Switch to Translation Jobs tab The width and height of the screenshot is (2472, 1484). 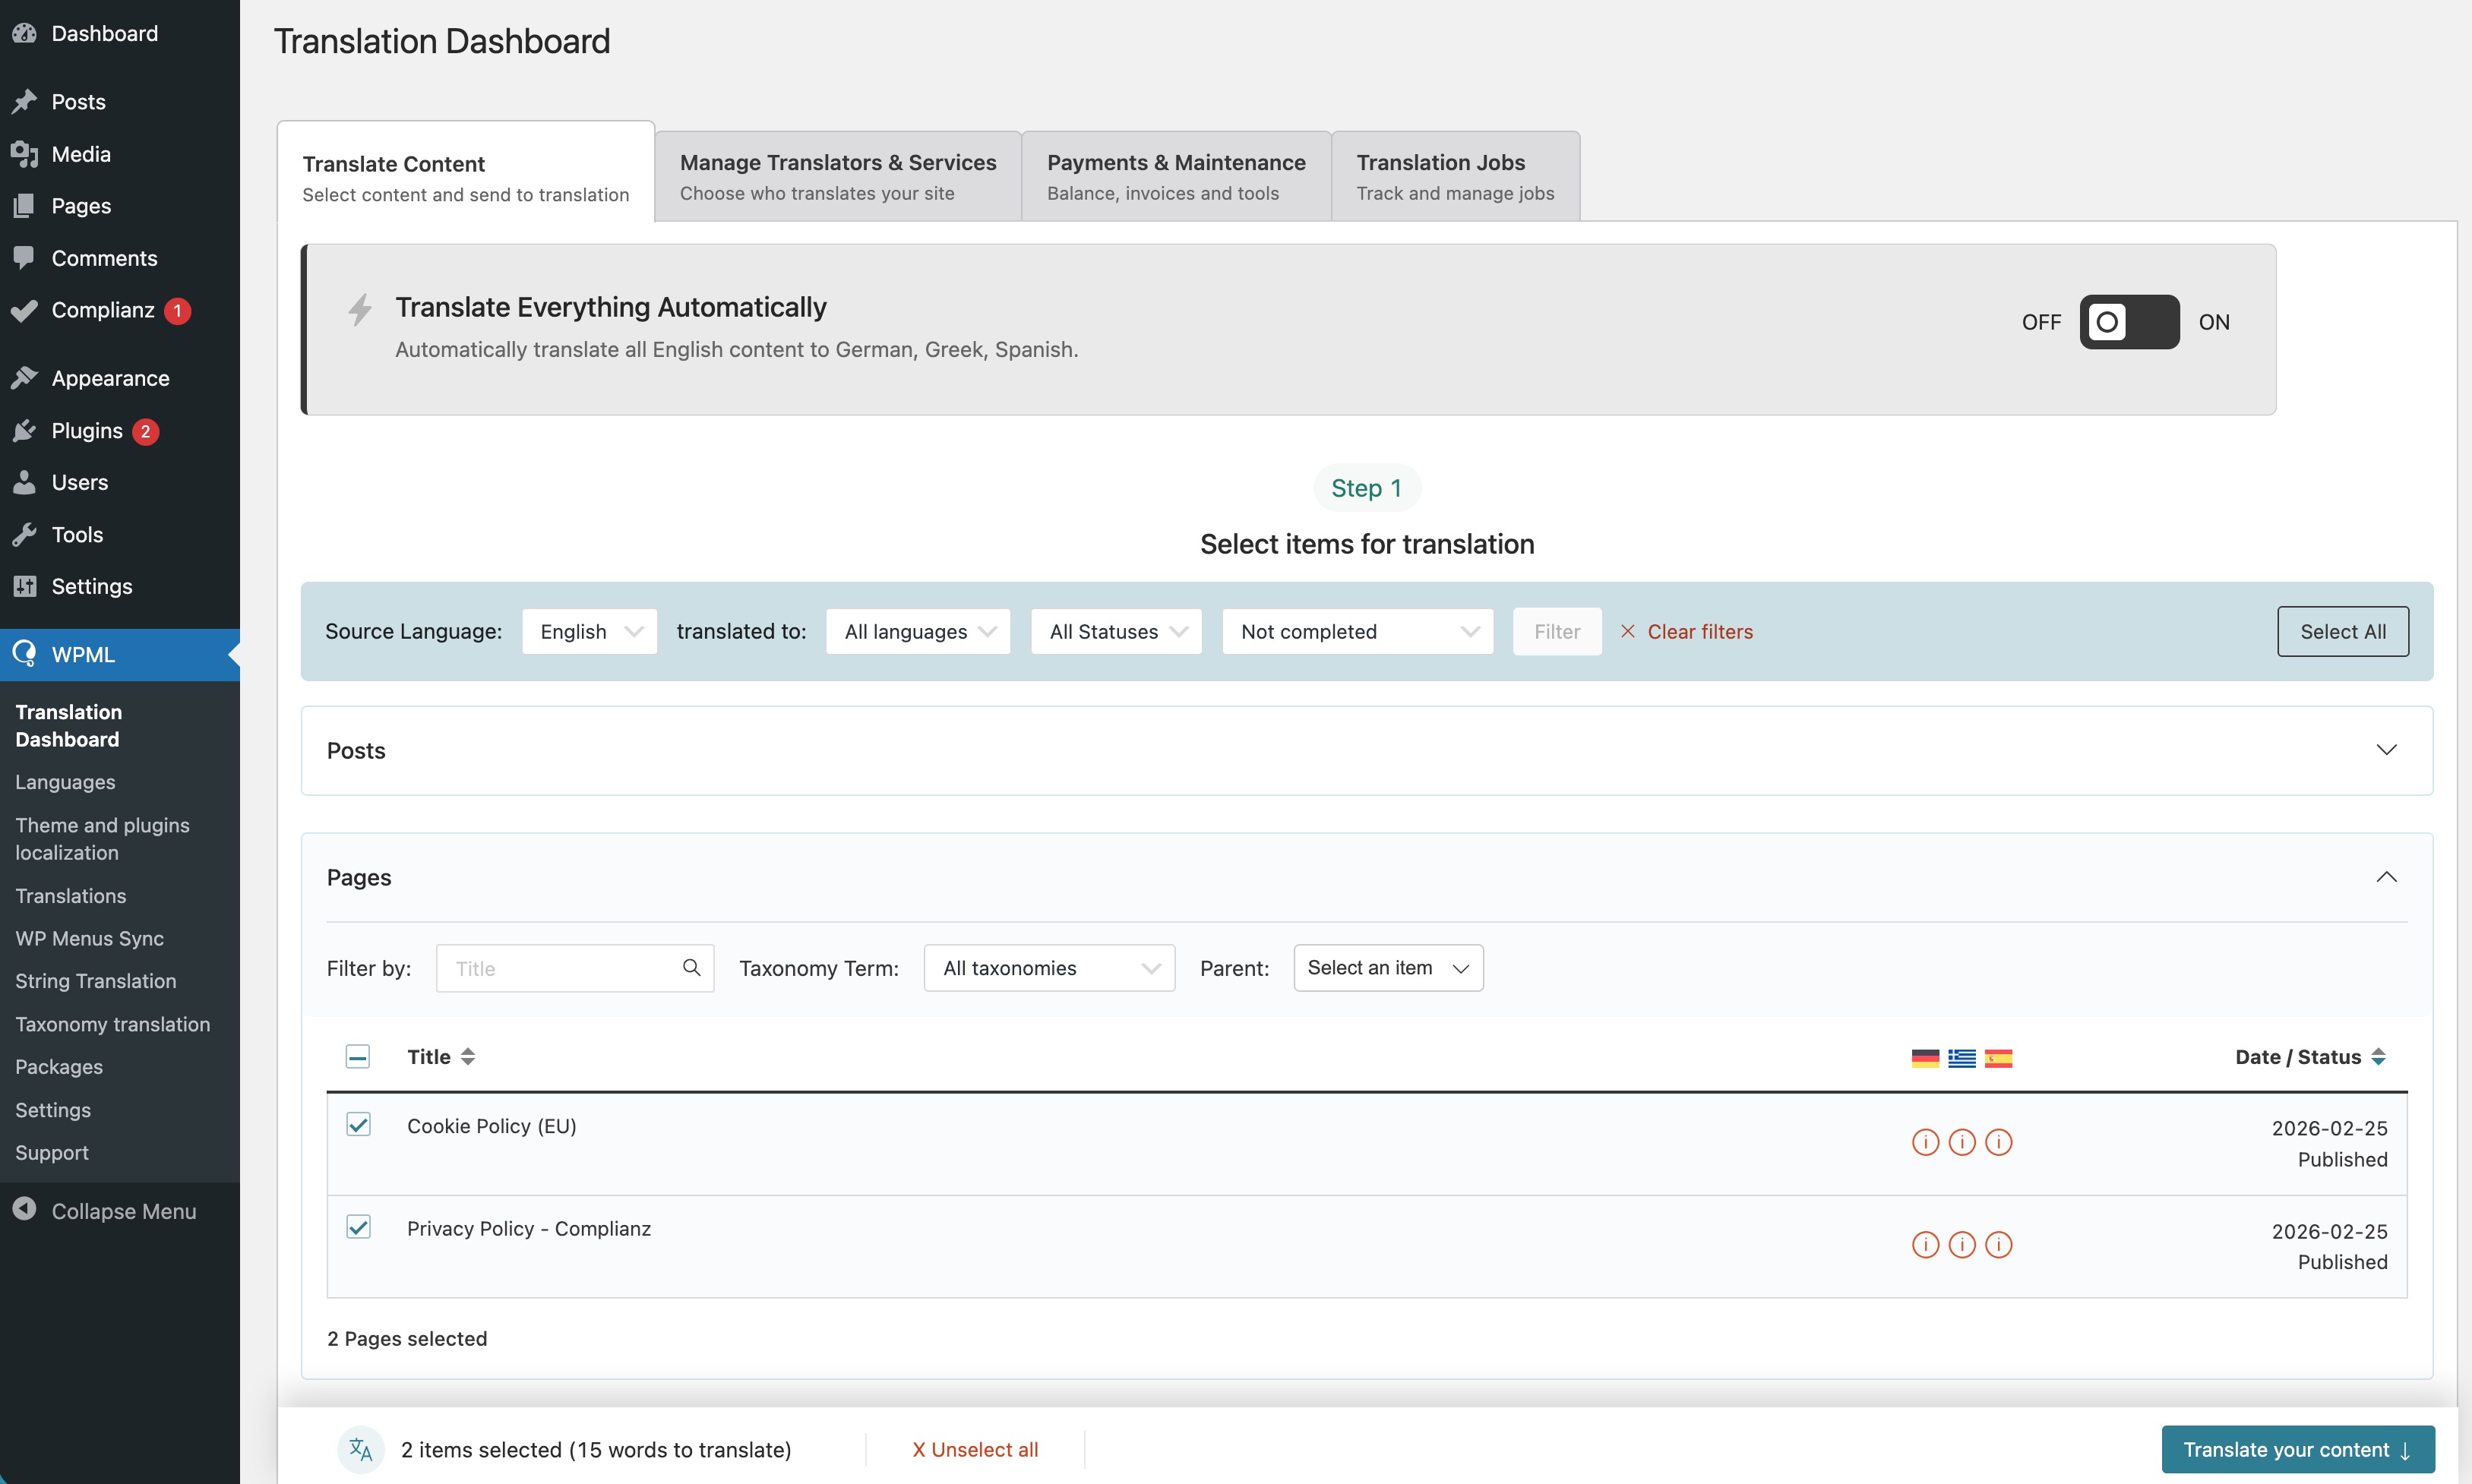click(x=1454, y=176)
